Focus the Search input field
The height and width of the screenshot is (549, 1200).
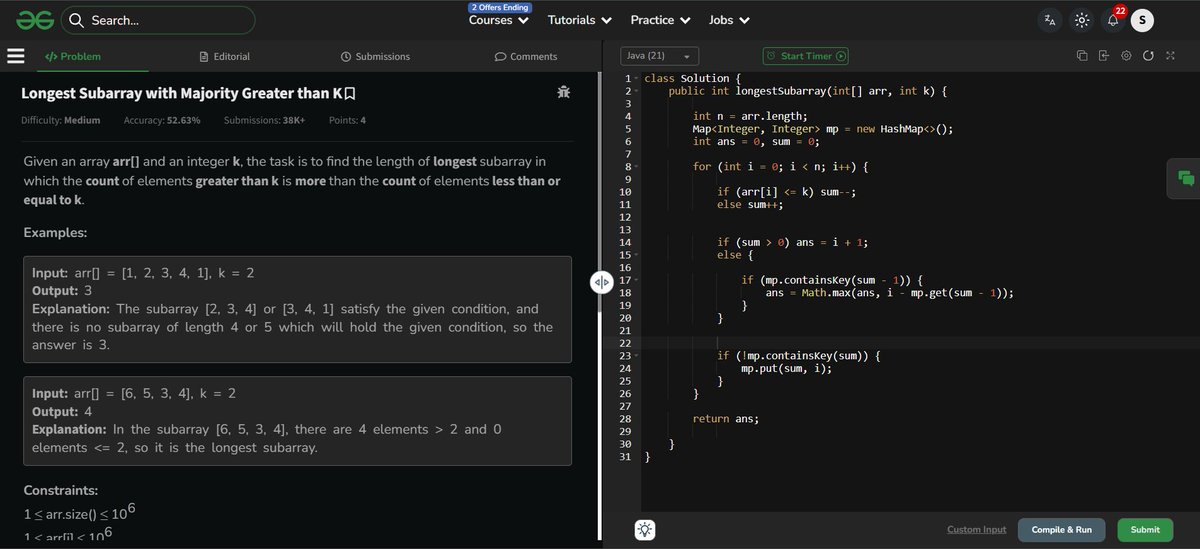coord(158,20)
